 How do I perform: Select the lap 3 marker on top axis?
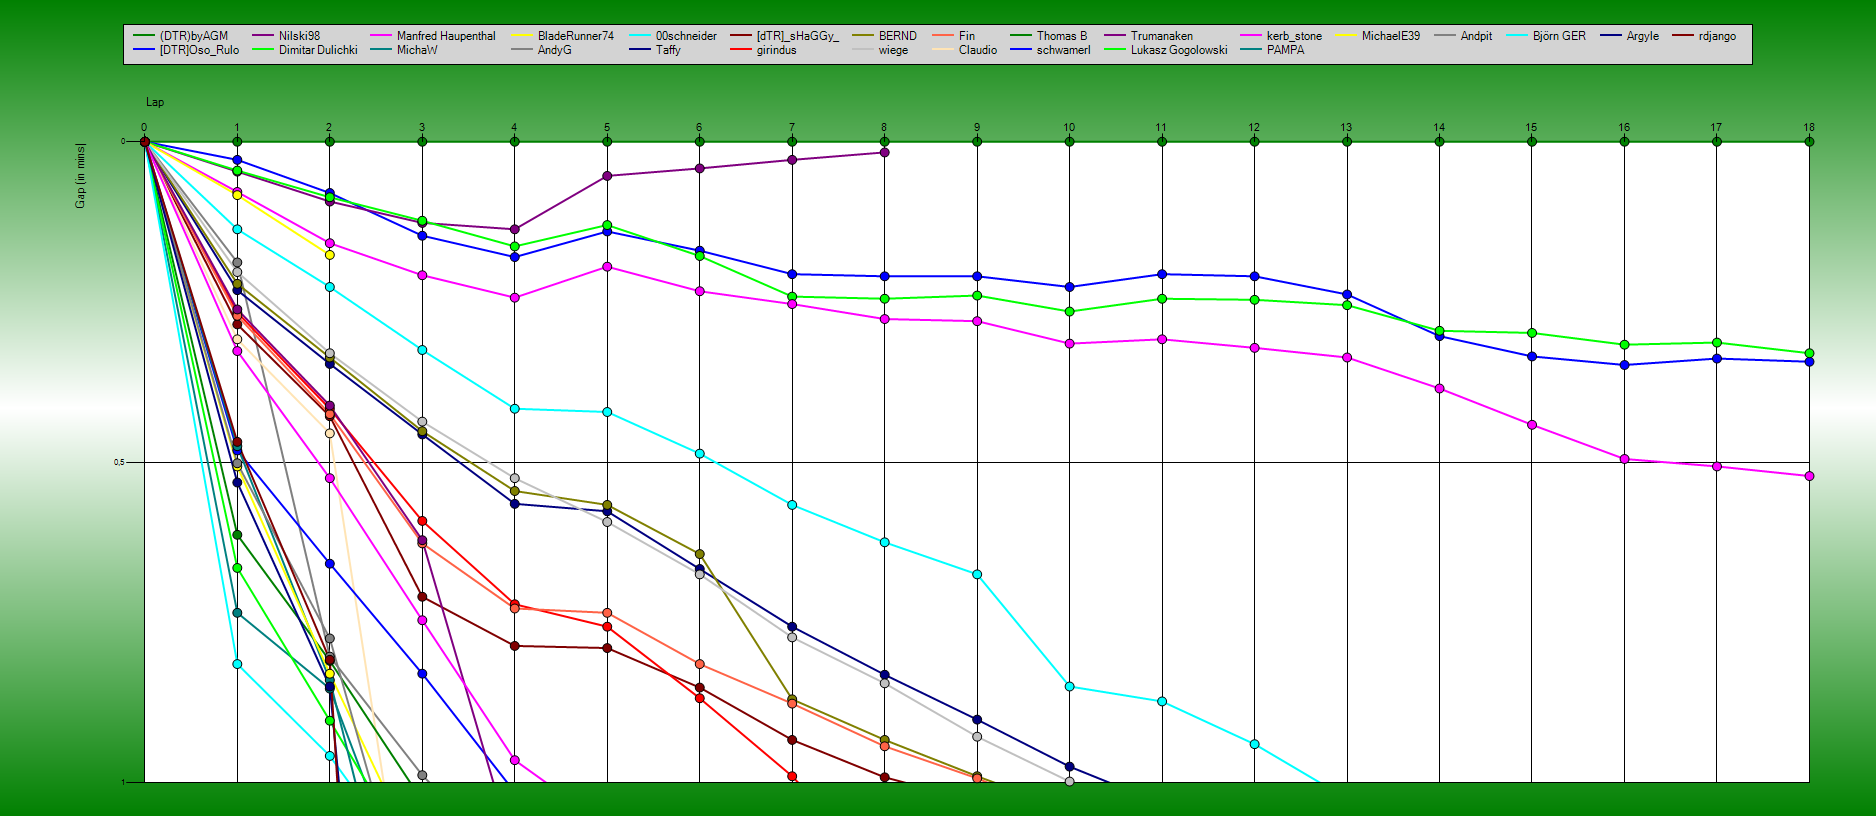(x=422, y=142)
